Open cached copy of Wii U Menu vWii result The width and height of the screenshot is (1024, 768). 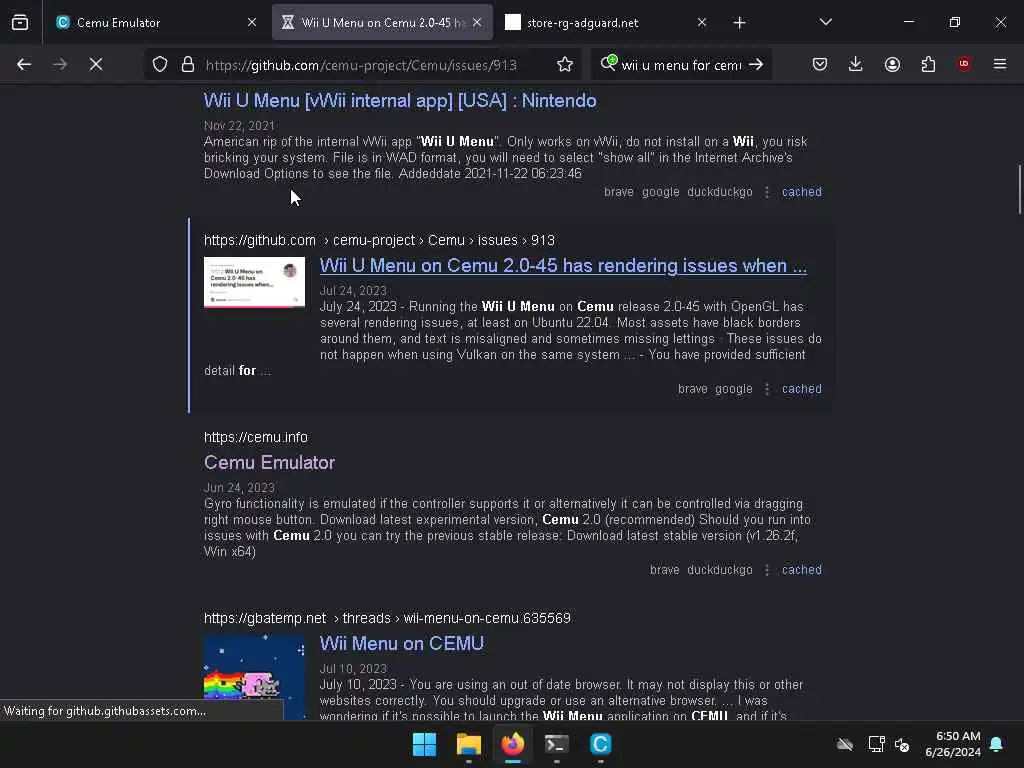801,191
